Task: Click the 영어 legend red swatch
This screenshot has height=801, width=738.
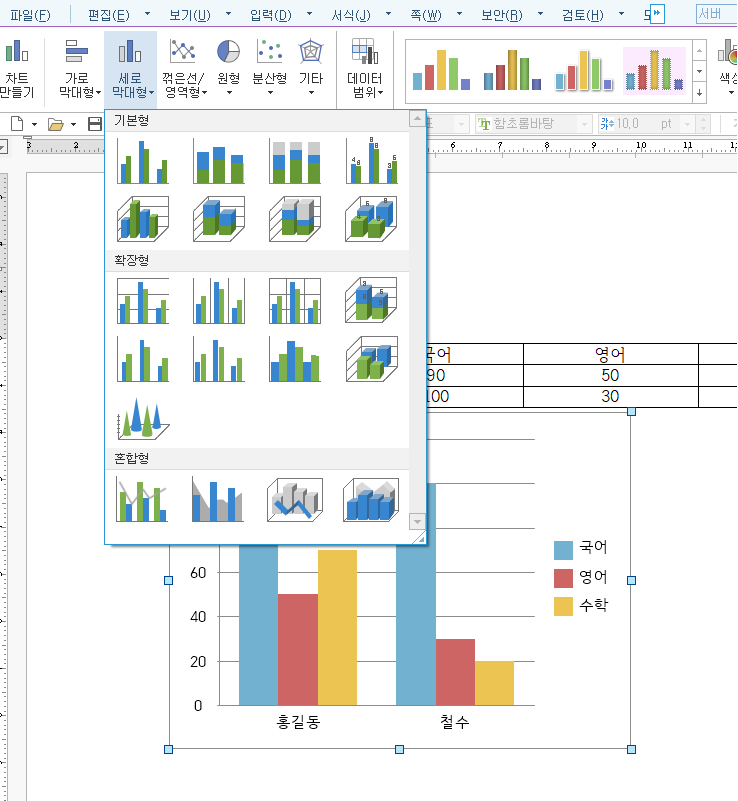Action: click(x=563, y=579)
